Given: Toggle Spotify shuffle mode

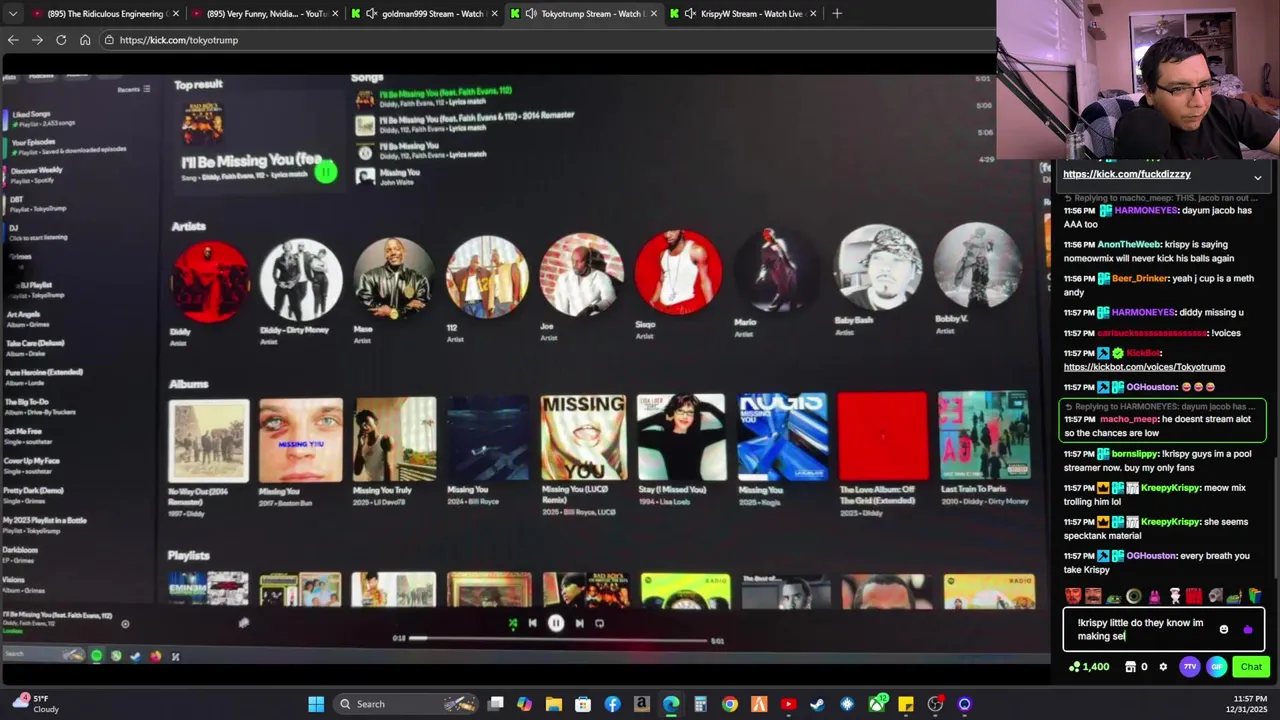Looking at the screenshot, I should [x=513, y=623].
